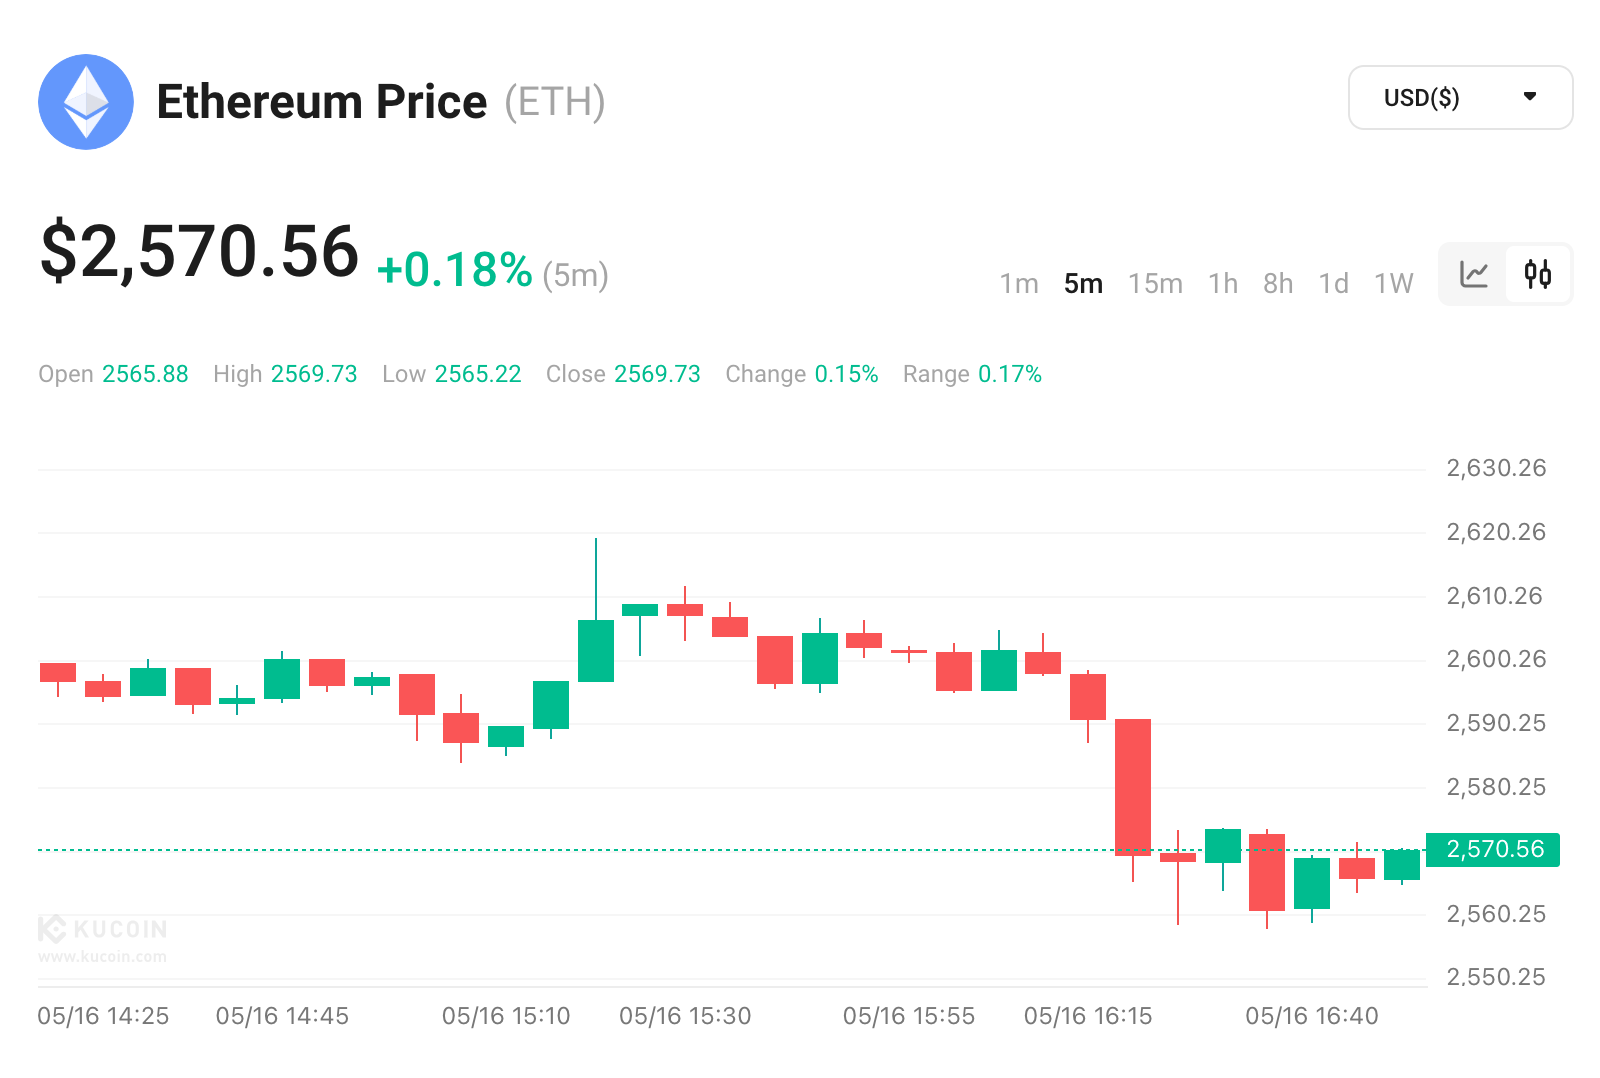The image size is (1600, 1078).
Task: Click the 05/16 16:40 time axis label
Action: (1311, 1016)
